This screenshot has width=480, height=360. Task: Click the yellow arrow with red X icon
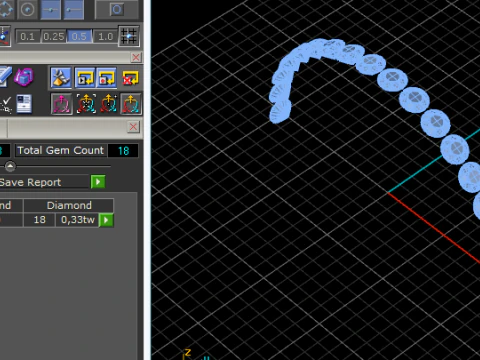[x=130, y=78]
